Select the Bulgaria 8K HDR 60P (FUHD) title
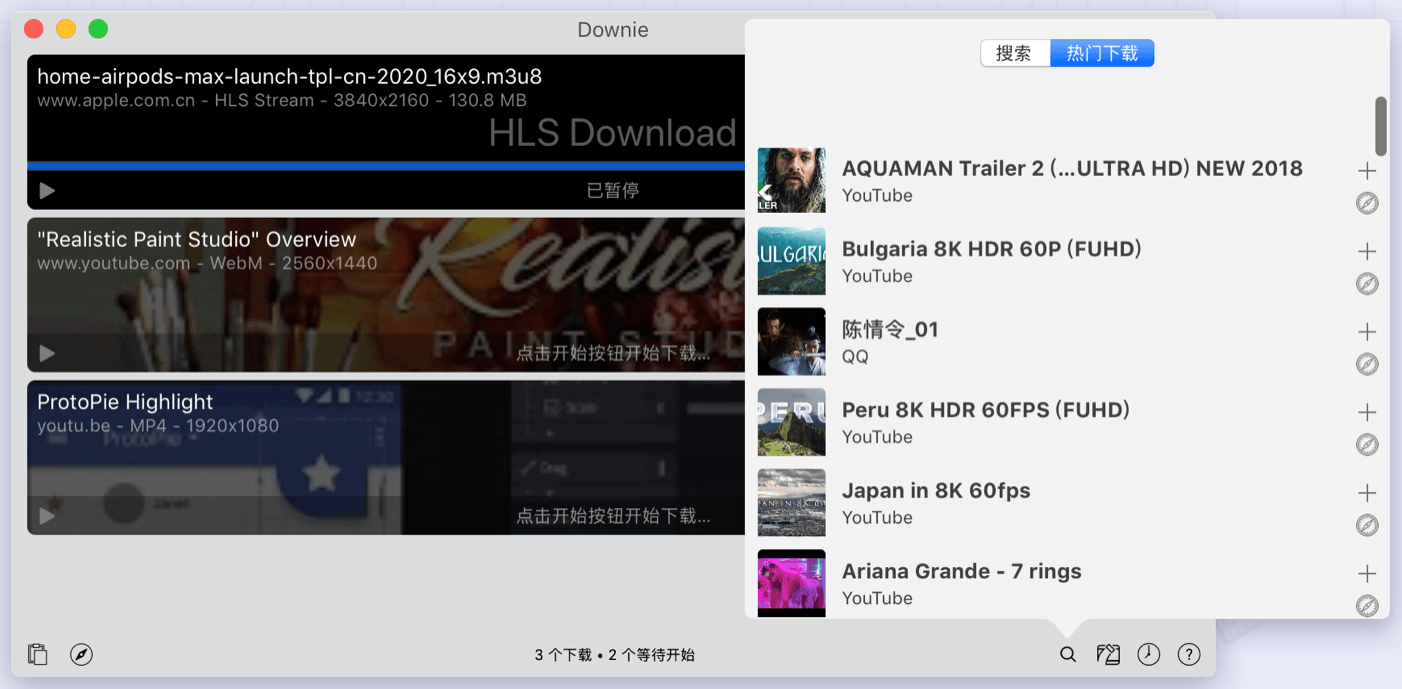Image resolution: width=1402 pixels, height=689 pixels. pyautogui.click(x=992, y=249)
